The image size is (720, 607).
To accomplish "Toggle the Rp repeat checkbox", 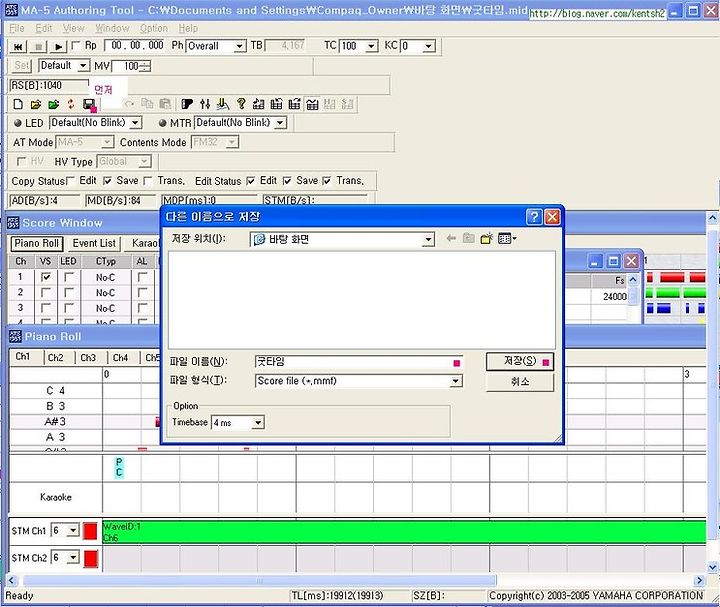I will point(76,45).
